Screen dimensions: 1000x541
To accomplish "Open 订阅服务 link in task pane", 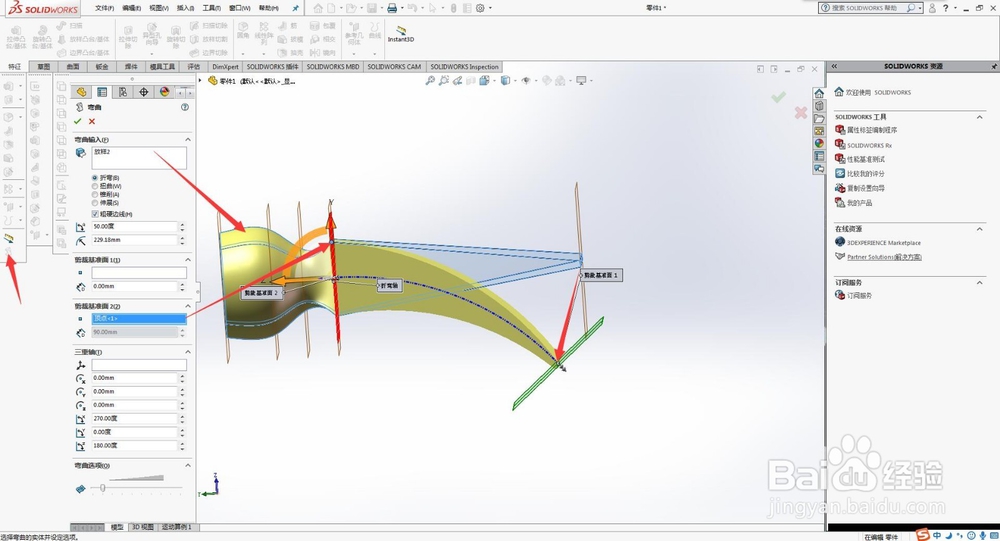I will coord(859,295).
